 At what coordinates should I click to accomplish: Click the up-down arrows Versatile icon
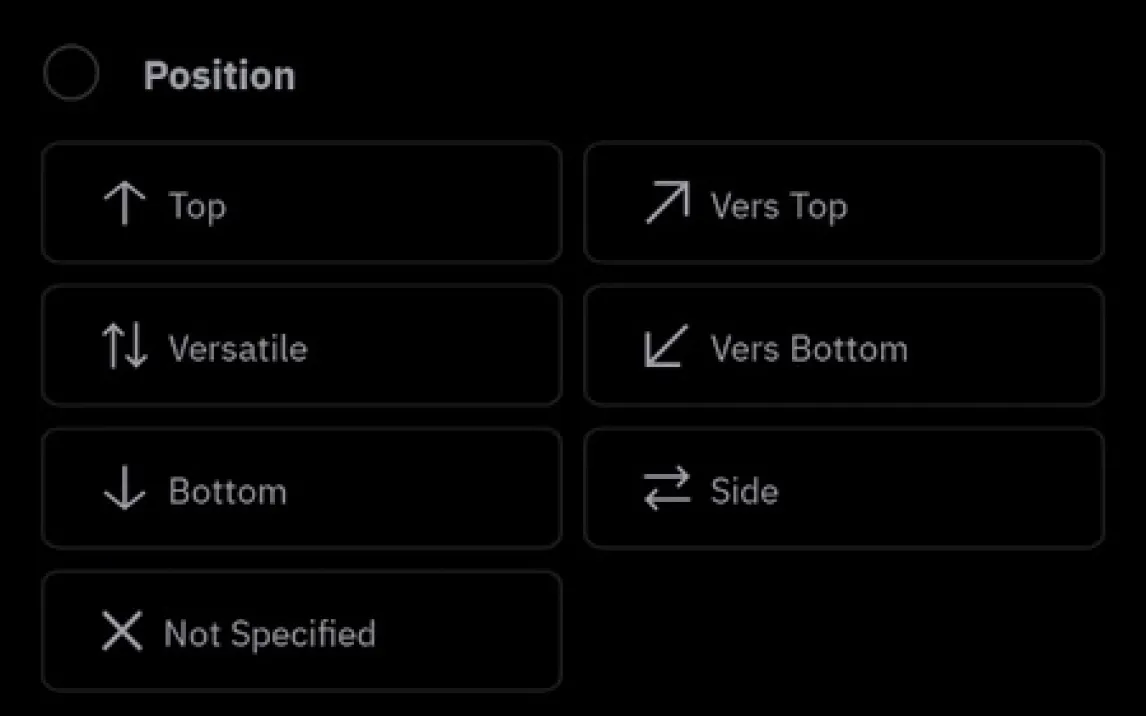(x=126, y=347)
